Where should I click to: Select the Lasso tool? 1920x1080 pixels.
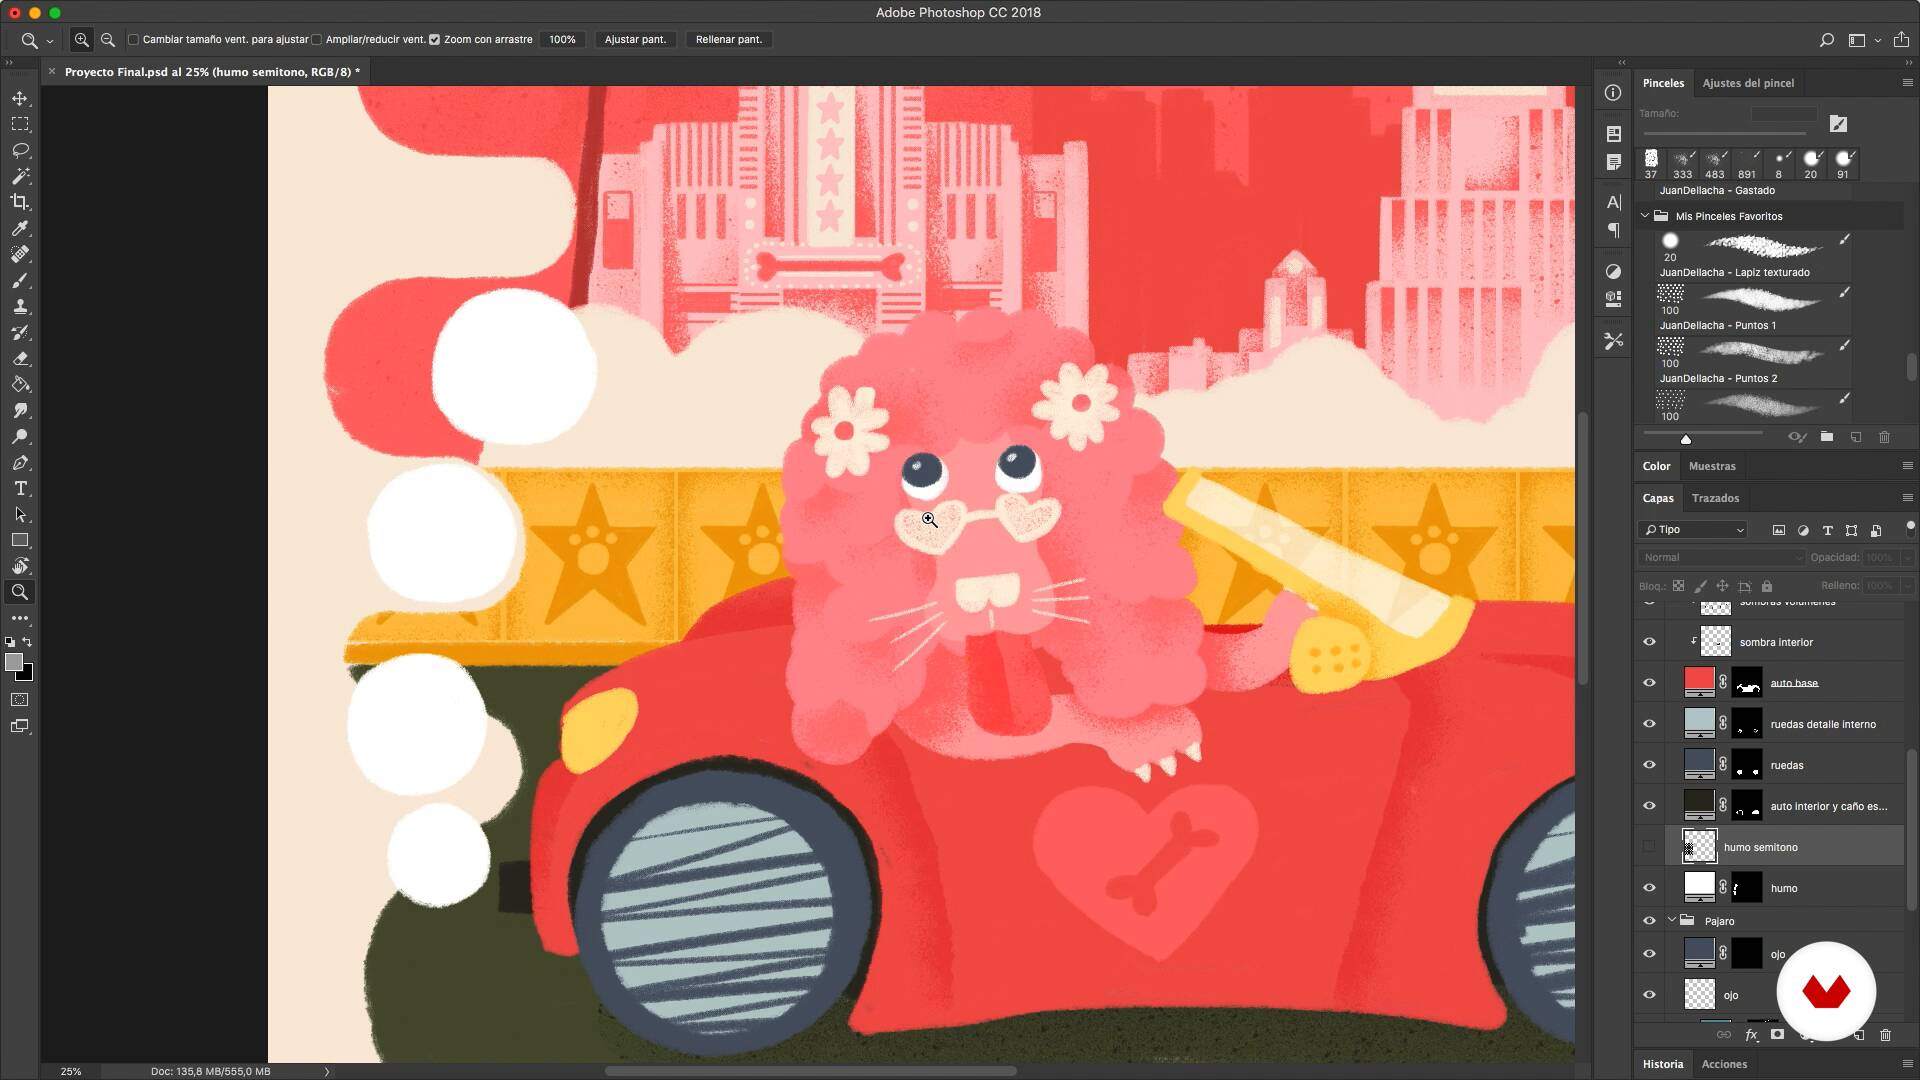coord(20,150)
